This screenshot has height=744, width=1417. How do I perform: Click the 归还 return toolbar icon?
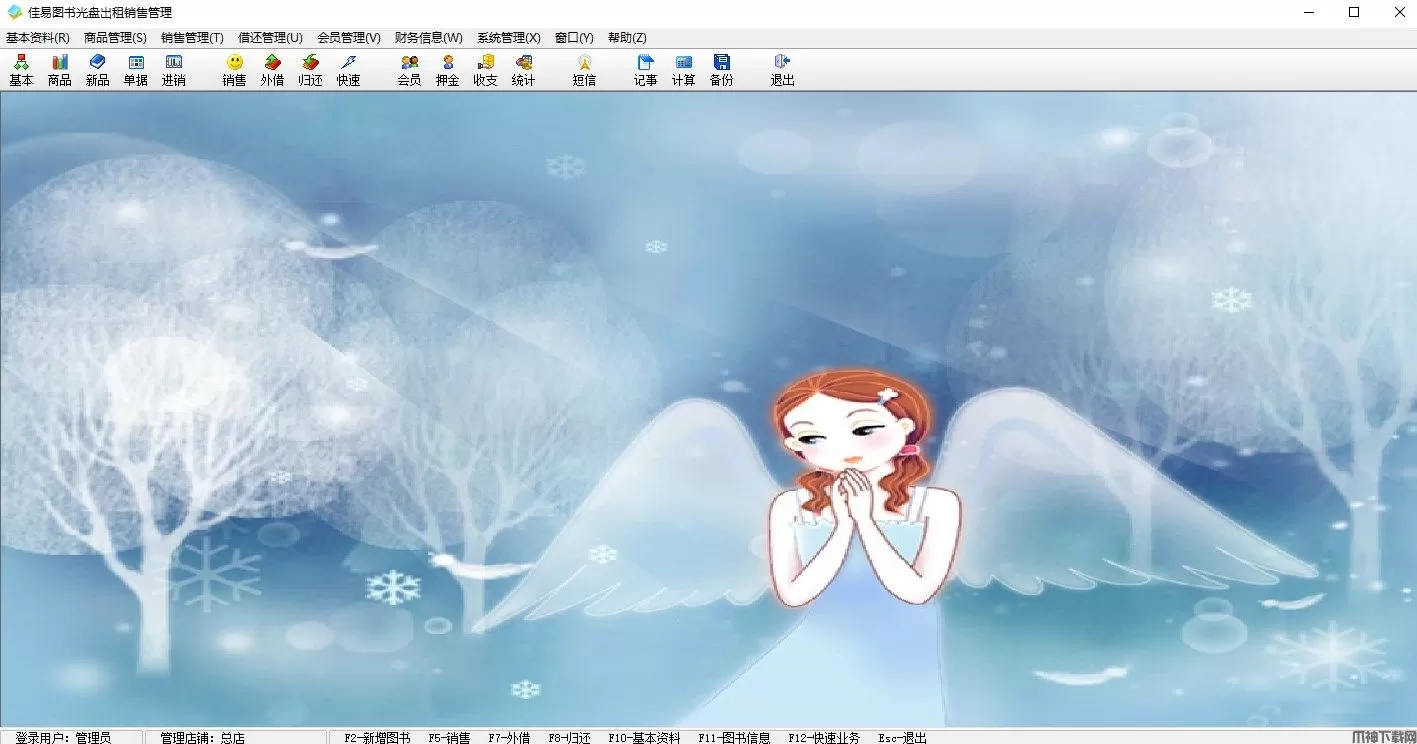click(310, 70)
